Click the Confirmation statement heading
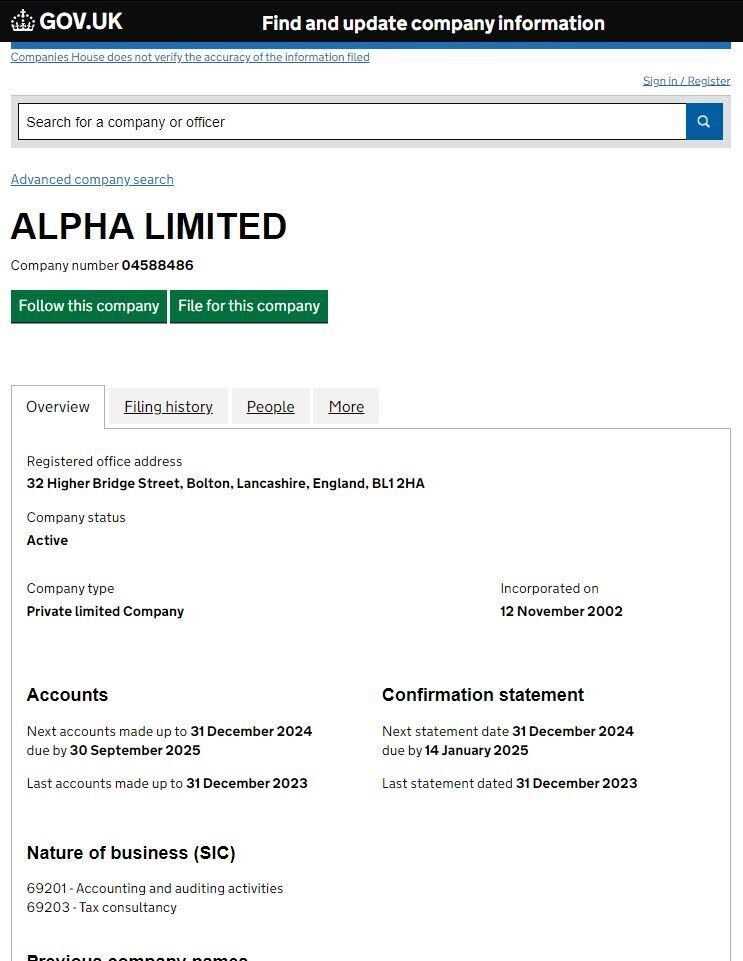Screen dimensions: 743x961 point(483,695)
